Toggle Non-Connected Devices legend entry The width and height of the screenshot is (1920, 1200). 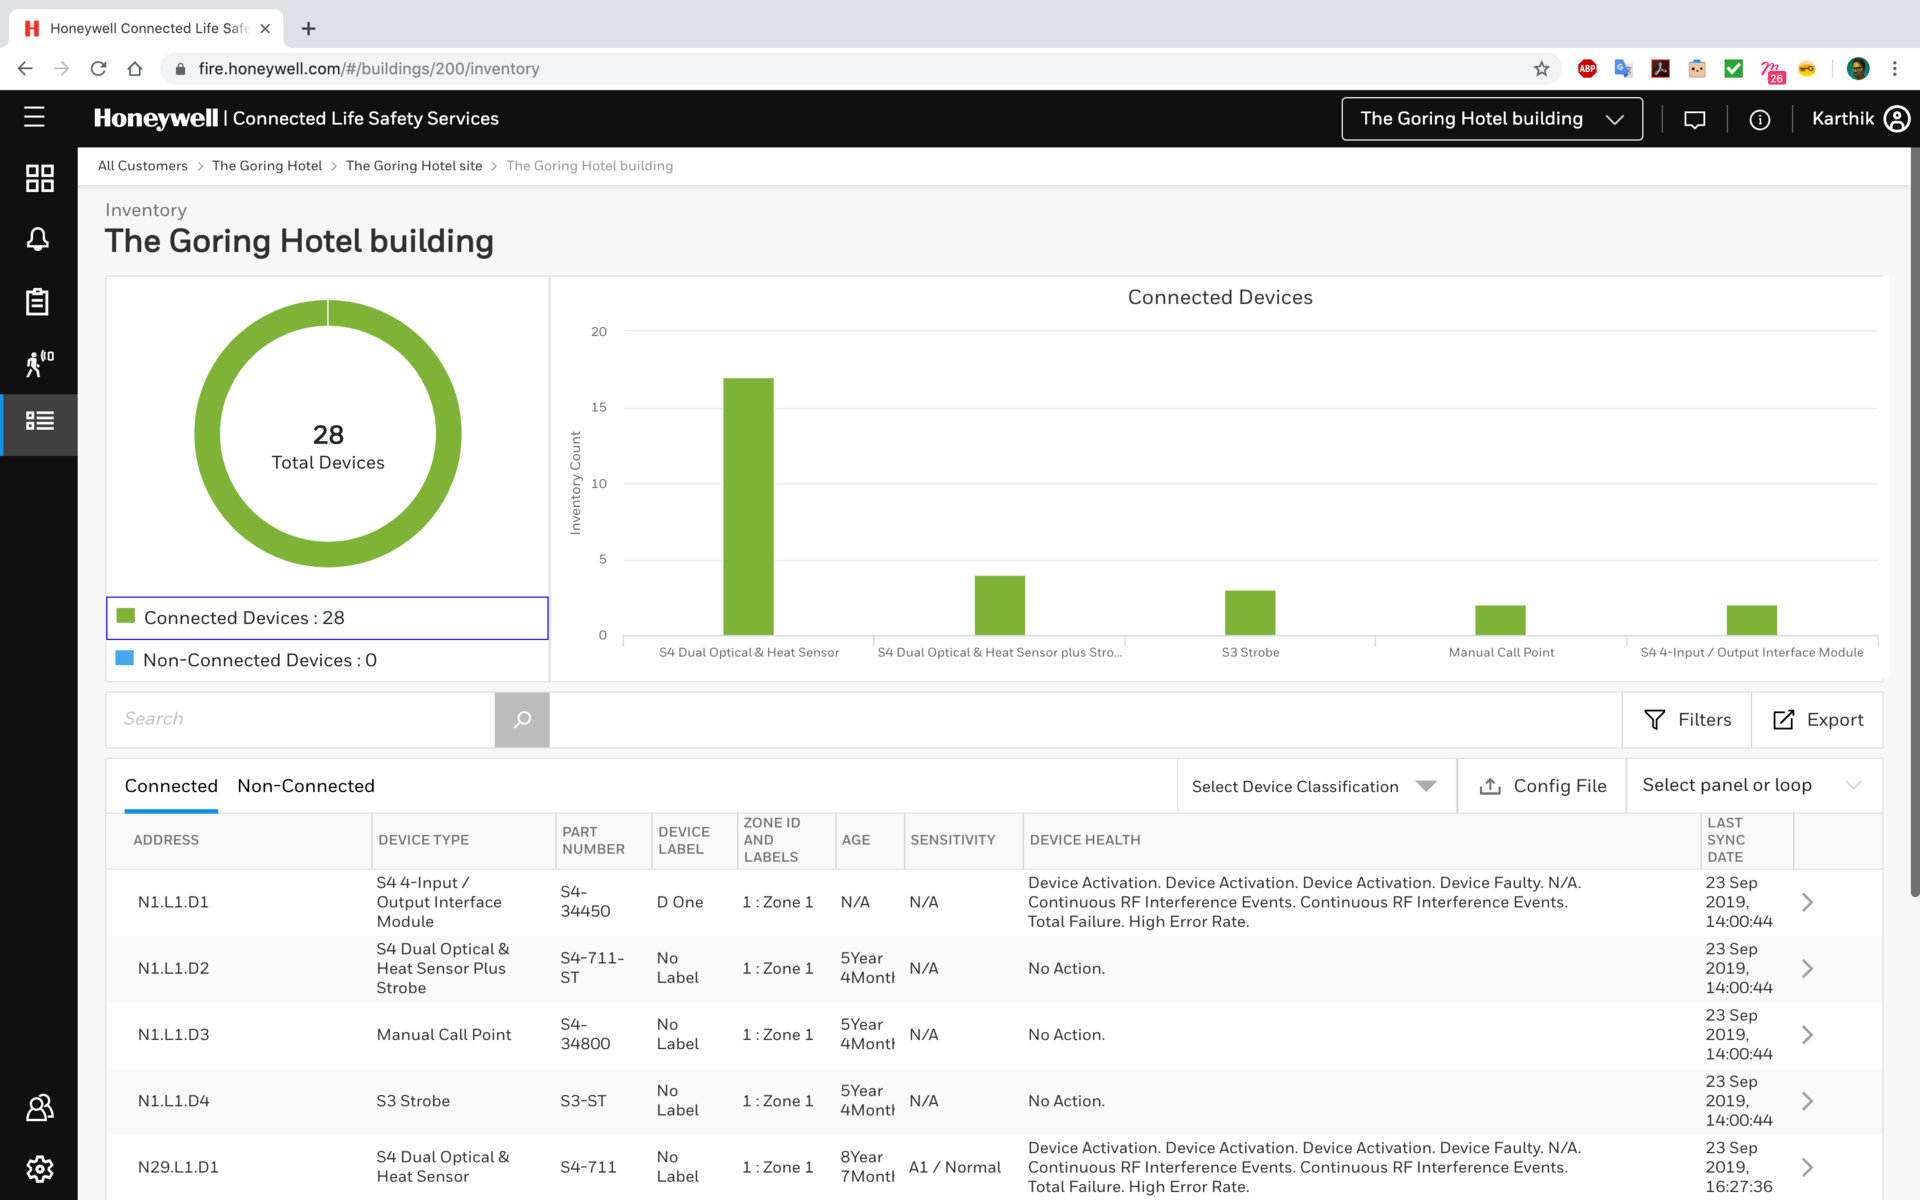pos(259,660)
